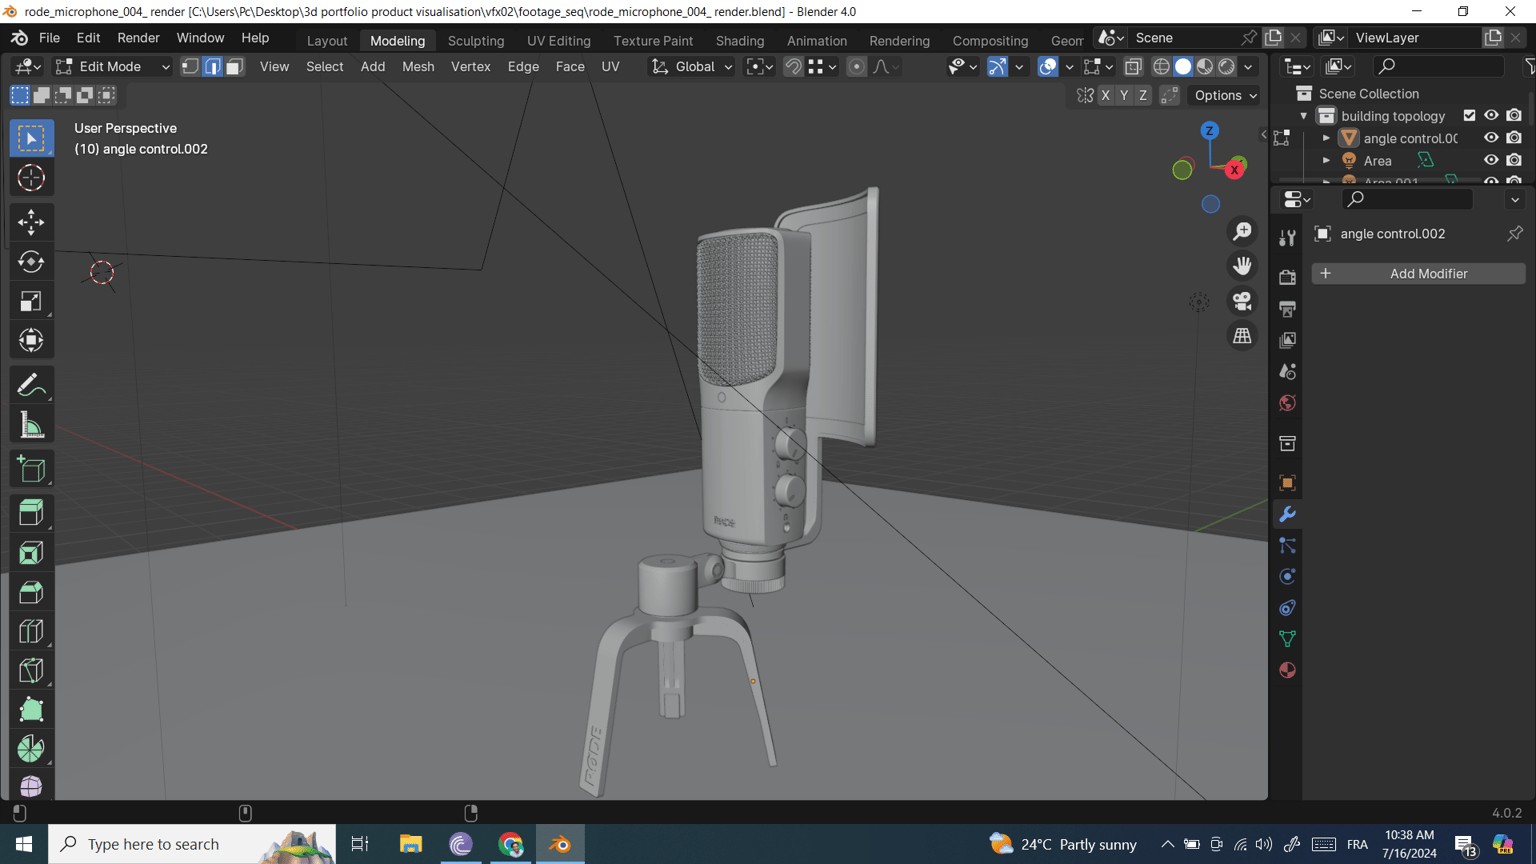Viewport: 1536px width, 864px height.
Task: Uncheck building topology collection checkbox
Action: click(x=1469, y=116)
